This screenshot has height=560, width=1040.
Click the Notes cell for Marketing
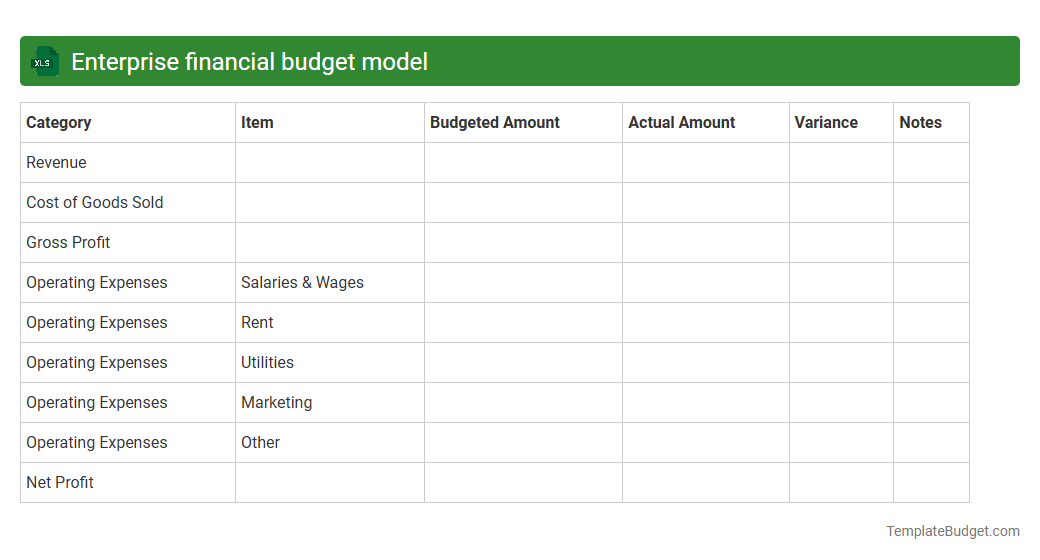pyautogui.click(x=931, y=403)
